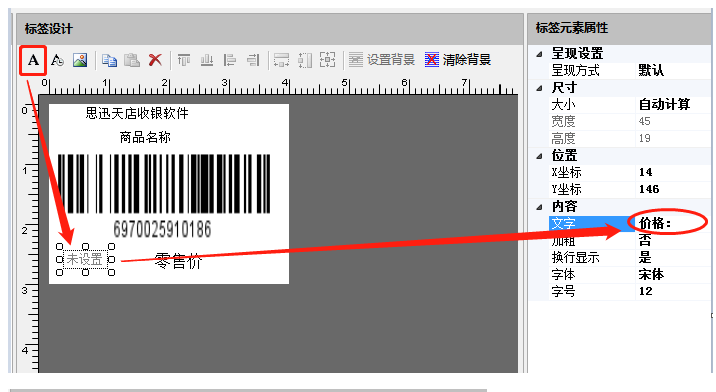This screenshot has height=392, width=716.
Task: Collapse the 尺寸 property group
Action: (x=539, y=88)
